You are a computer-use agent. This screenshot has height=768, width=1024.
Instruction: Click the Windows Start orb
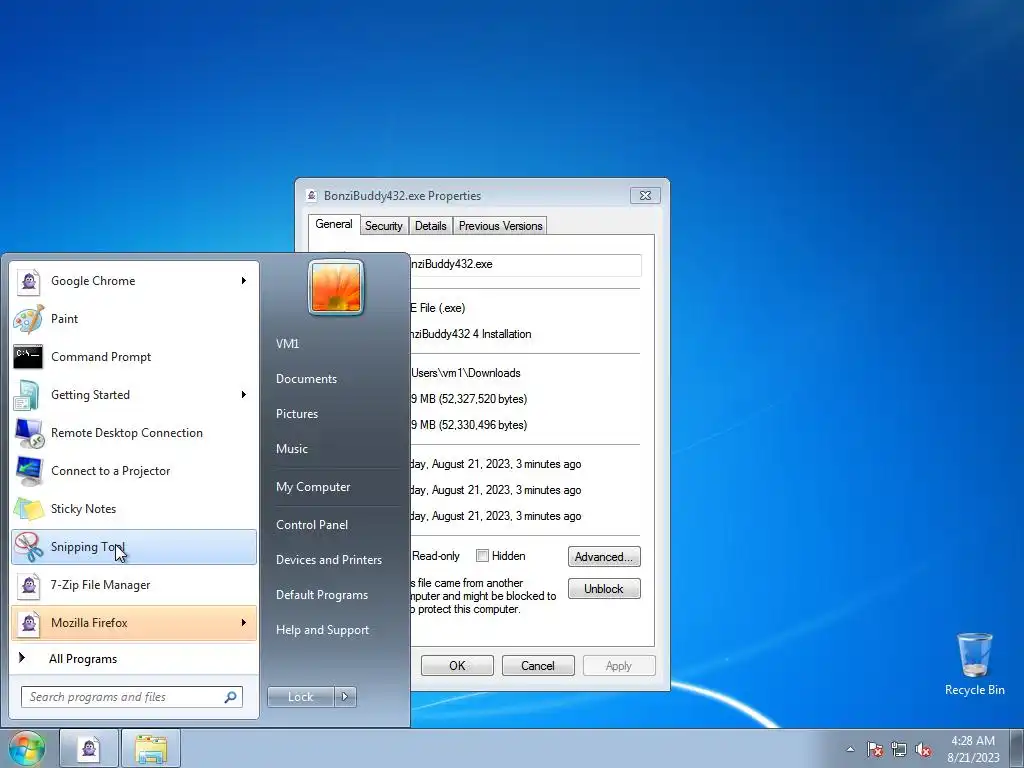click(27, 748)
